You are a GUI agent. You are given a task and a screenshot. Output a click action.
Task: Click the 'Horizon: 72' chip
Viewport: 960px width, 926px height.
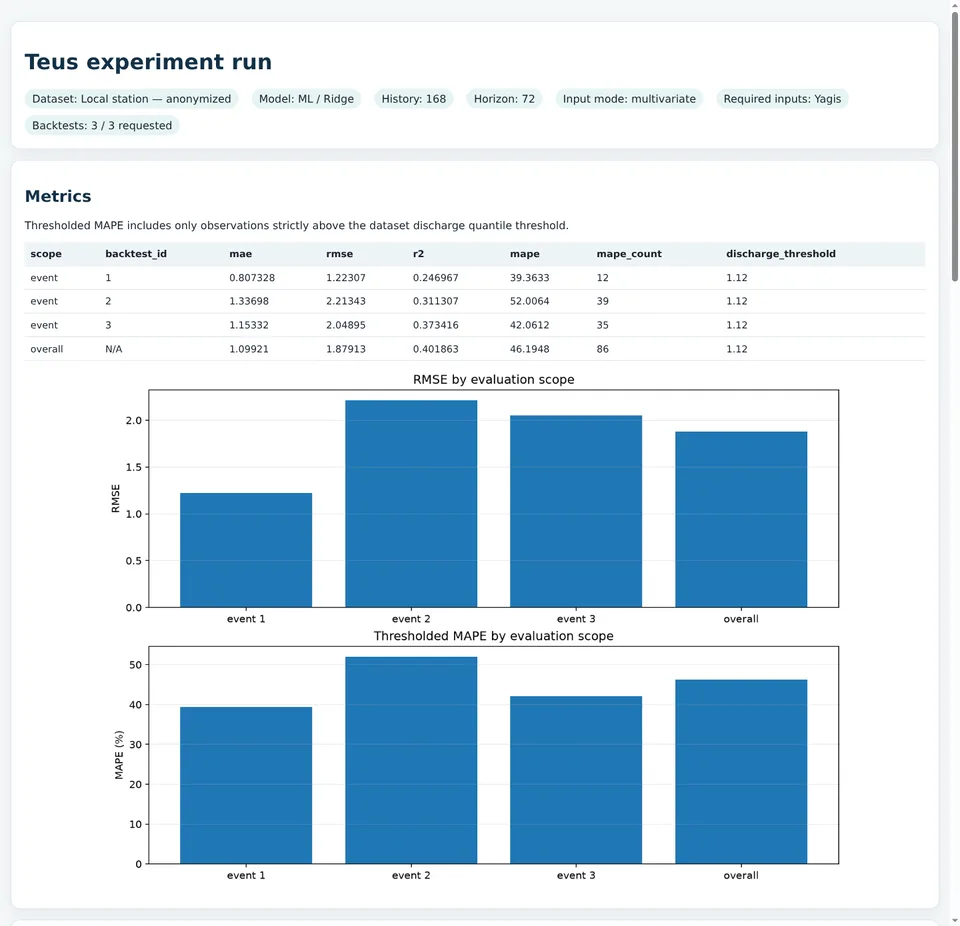504,99
